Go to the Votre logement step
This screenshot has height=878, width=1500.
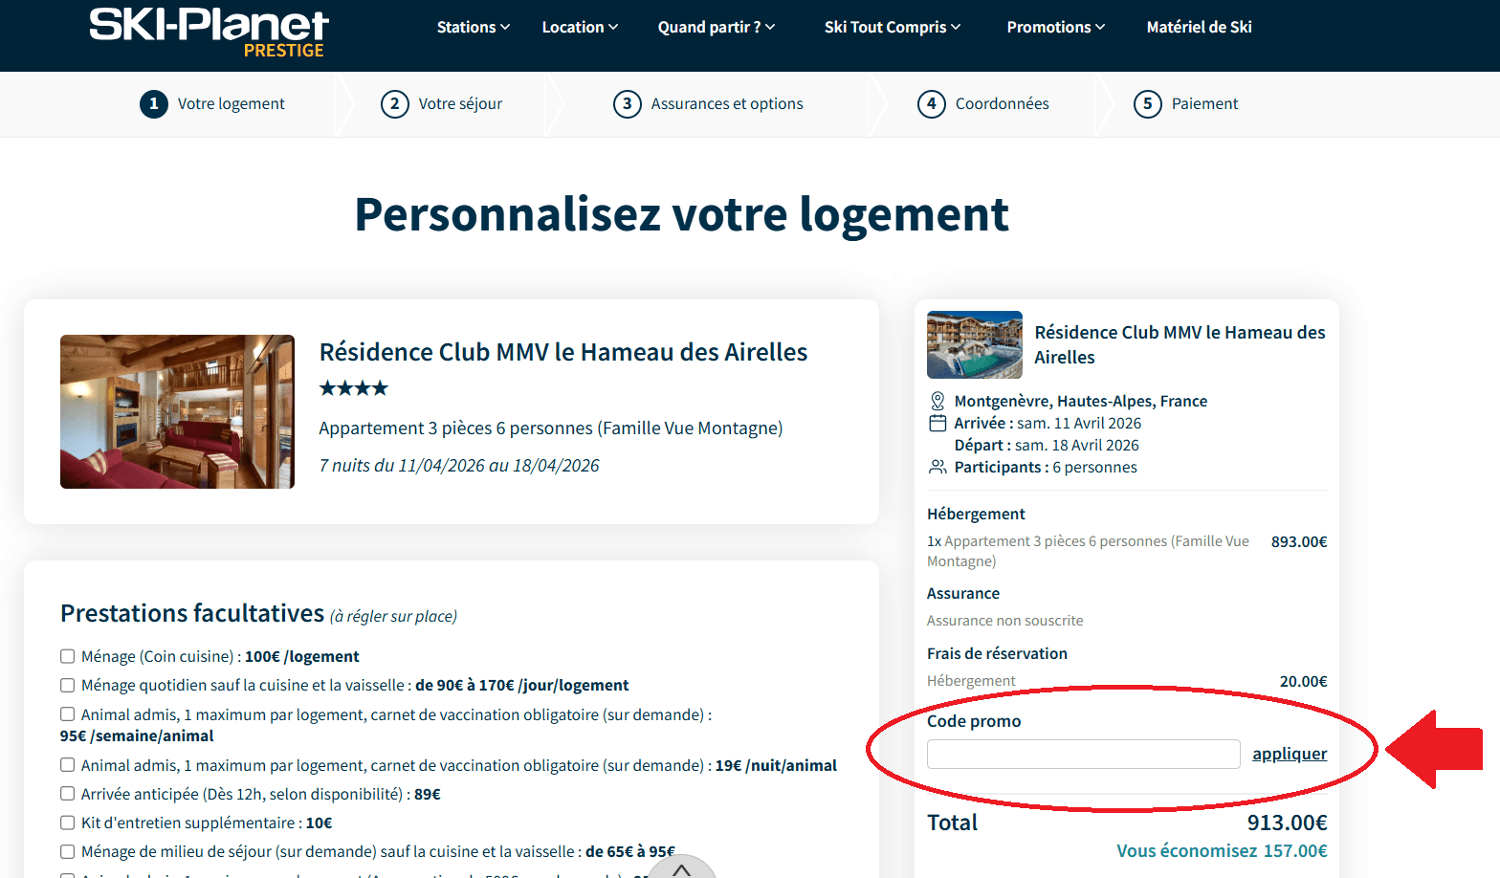coord(231,104)
